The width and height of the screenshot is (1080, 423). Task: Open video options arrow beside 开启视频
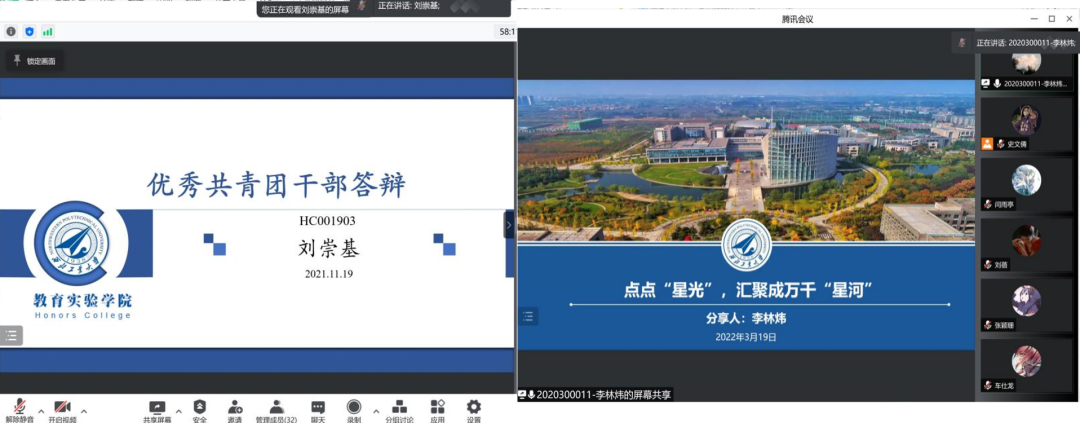point(84,410)
